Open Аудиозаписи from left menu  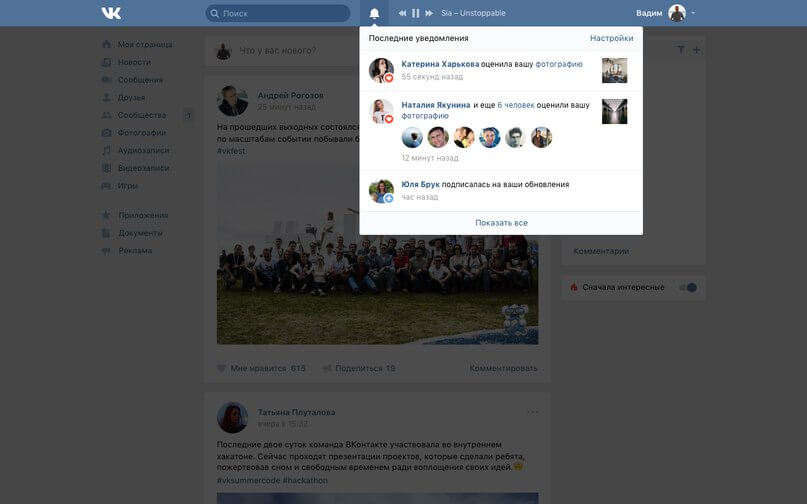pyautogui.click(x=143, y=150)
